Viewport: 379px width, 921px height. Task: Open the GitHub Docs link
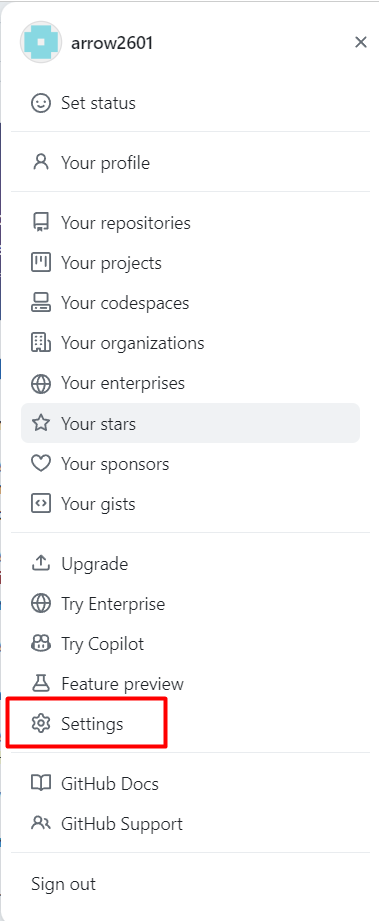pyautogui.click(x=190, y=784)
